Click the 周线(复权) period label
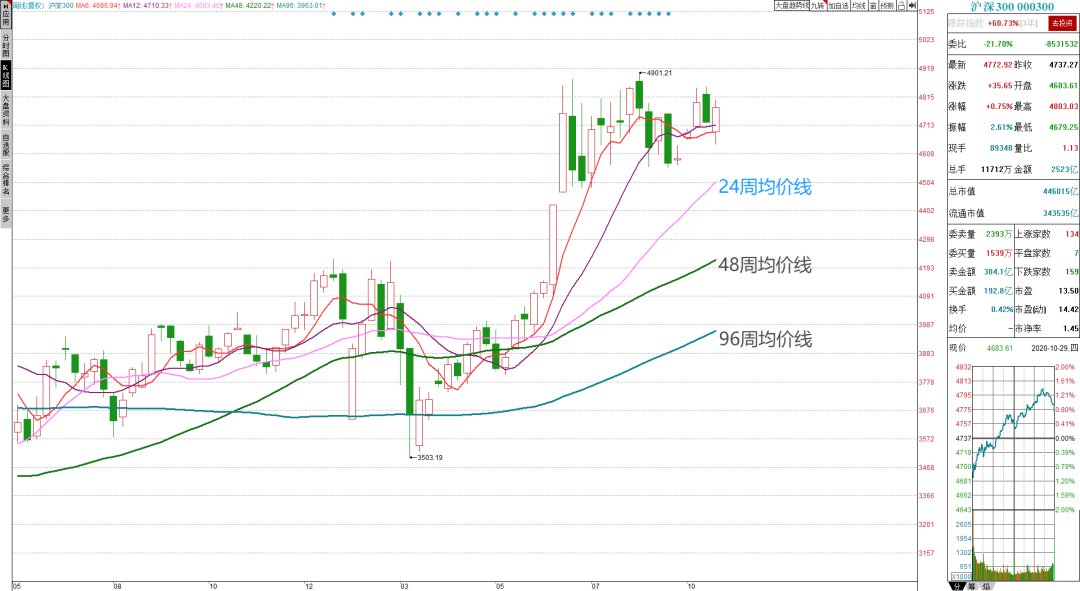Image resolution: width=1080 pixels, height=591 pixels. (x=30, y=6)
